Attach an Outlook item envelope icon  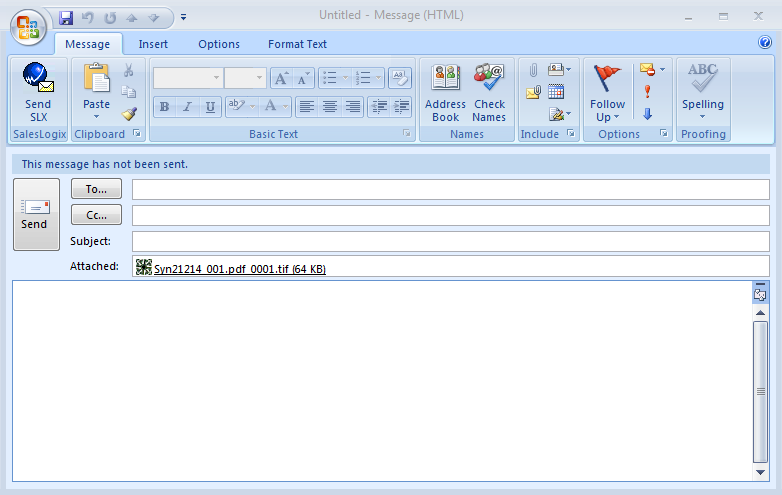(533, 92)
